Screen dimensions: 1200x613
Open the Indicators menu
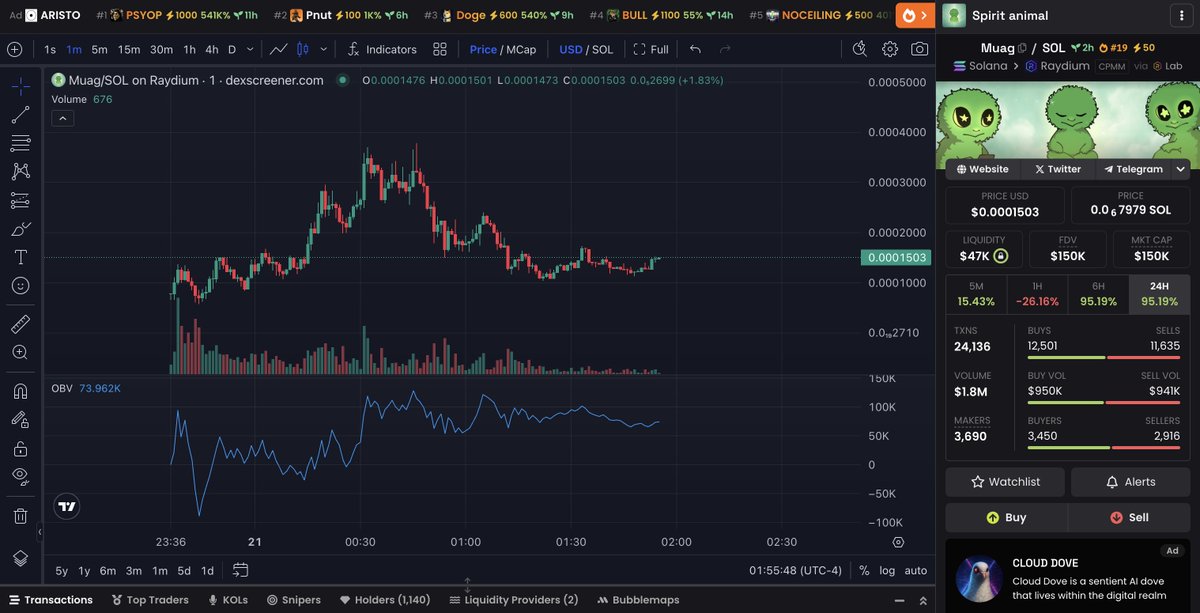point(382,49)
